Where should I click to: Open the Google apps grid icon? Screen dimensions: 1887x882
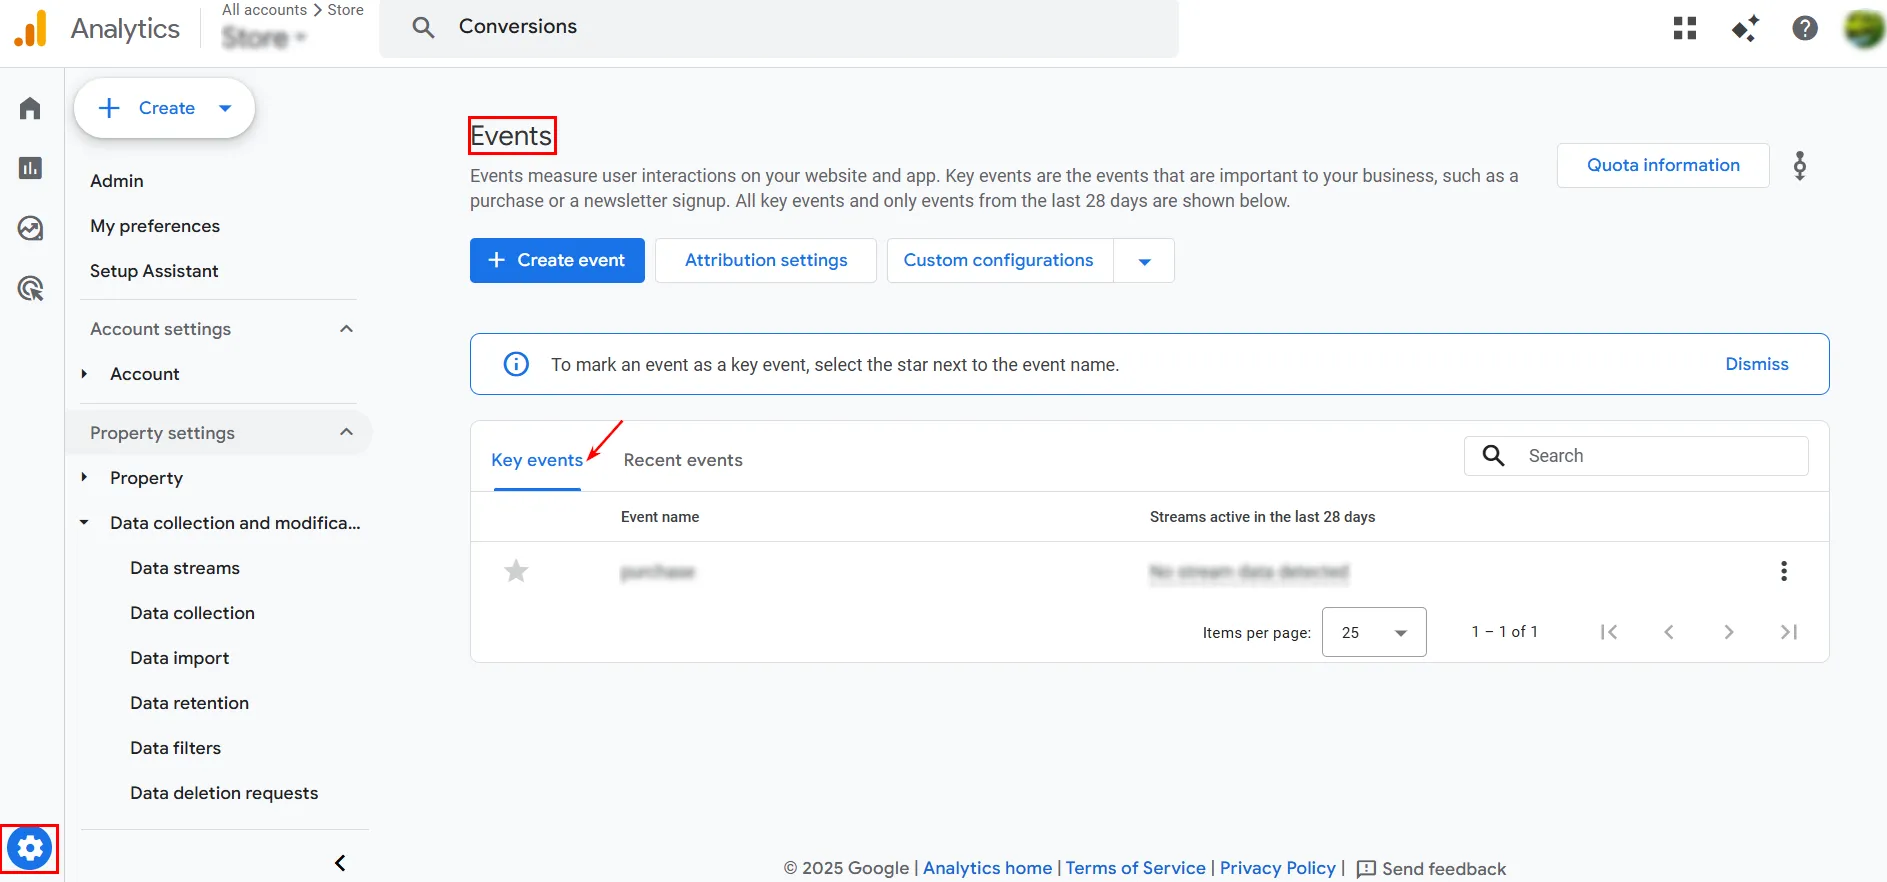pyautogui.click(x=1685, y=28)
